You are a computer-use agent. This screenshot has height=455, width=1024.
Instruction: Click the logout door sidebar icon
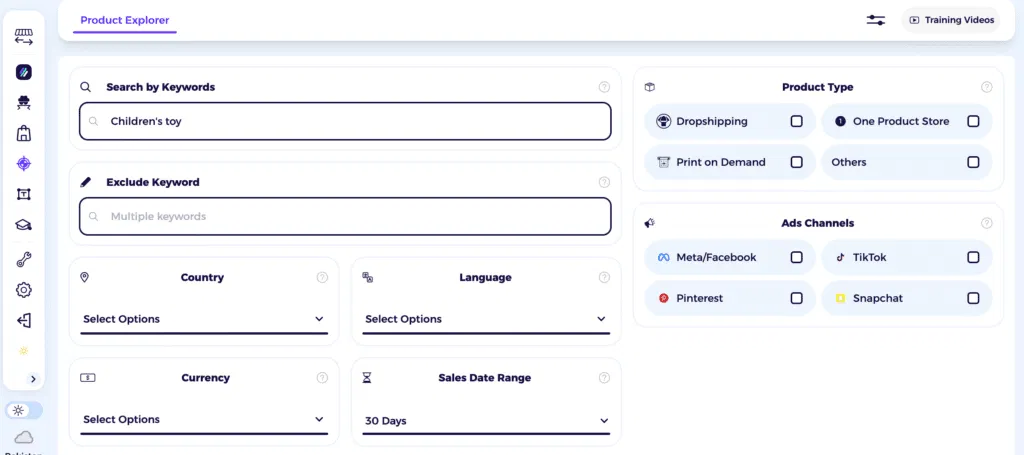pos(24,320)
